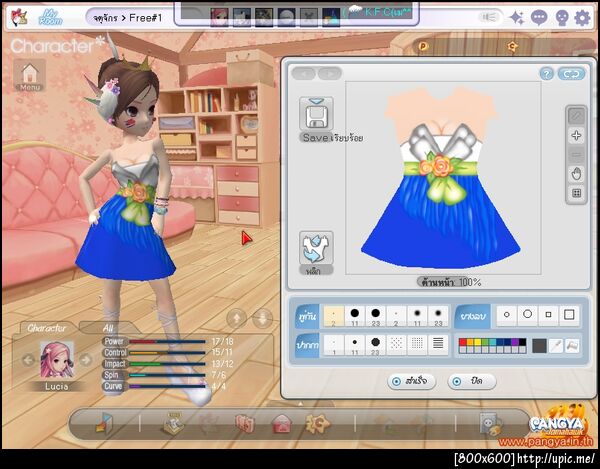Viewport: 600px width, 469px height.
Task: Select the paint fill tool
Action: click(x=572, y=346)
